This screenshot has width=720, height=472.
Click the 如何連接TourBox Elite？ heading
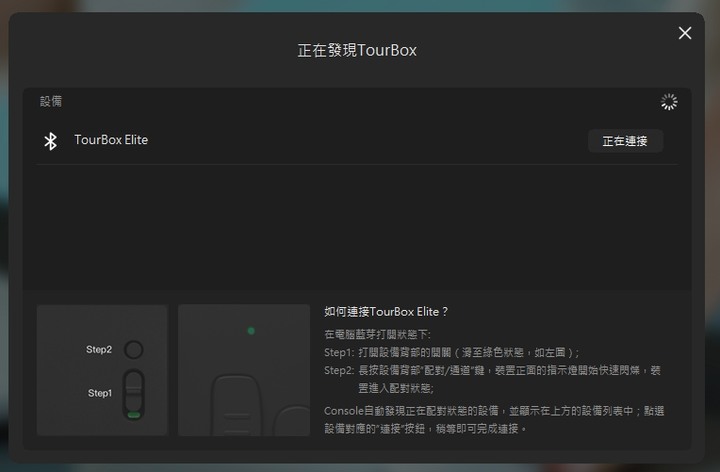(x=386, y=312)
